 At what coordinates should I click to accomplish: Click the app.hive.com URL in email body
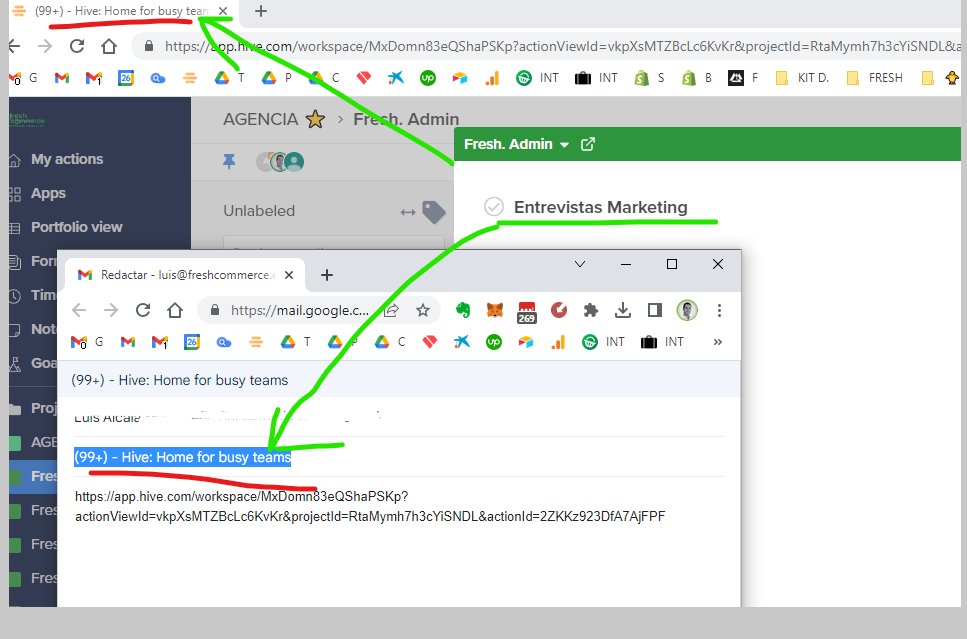(370, 506)
